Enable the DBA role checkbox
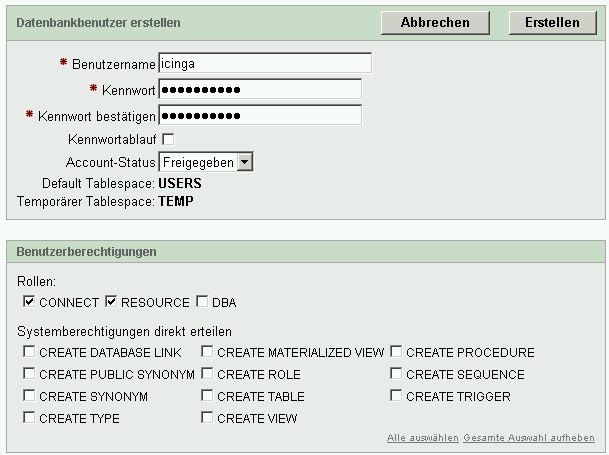Image resolution: width=609 pixels, height=455 pixels. tap(202, 301)
